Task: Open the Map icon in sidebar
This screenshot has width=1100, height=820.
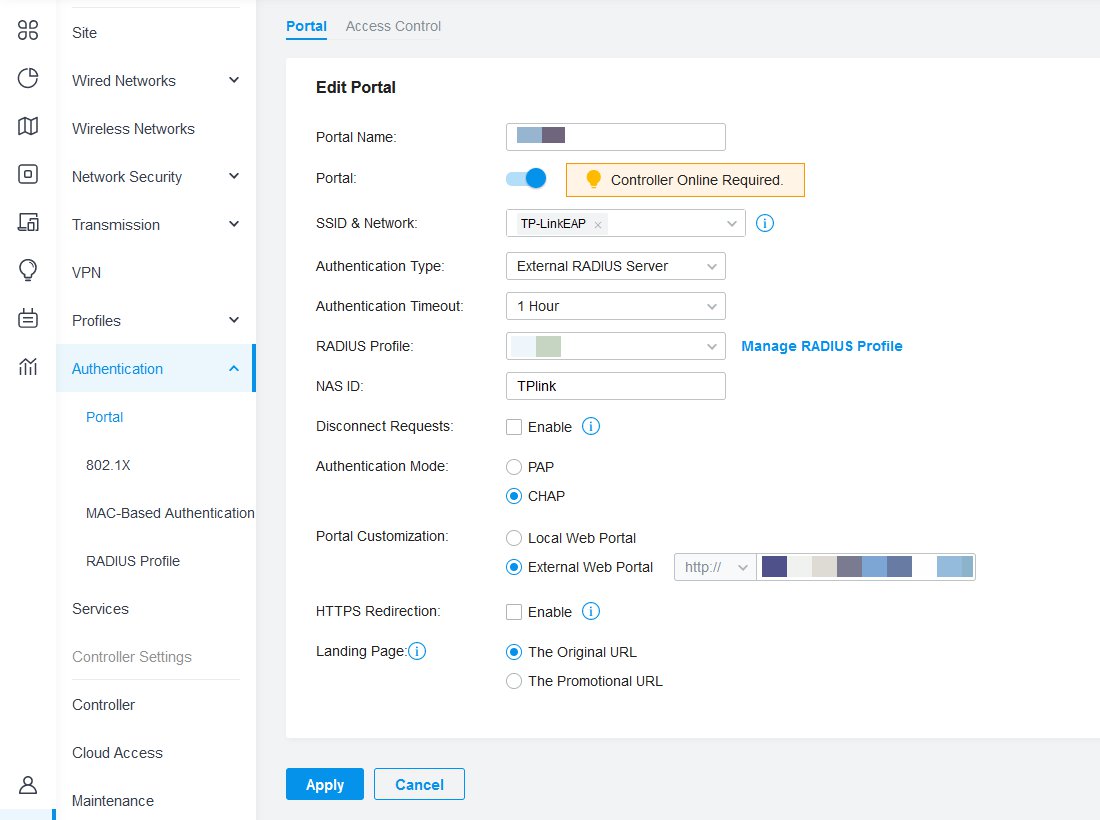Action: tap(28, 126)
